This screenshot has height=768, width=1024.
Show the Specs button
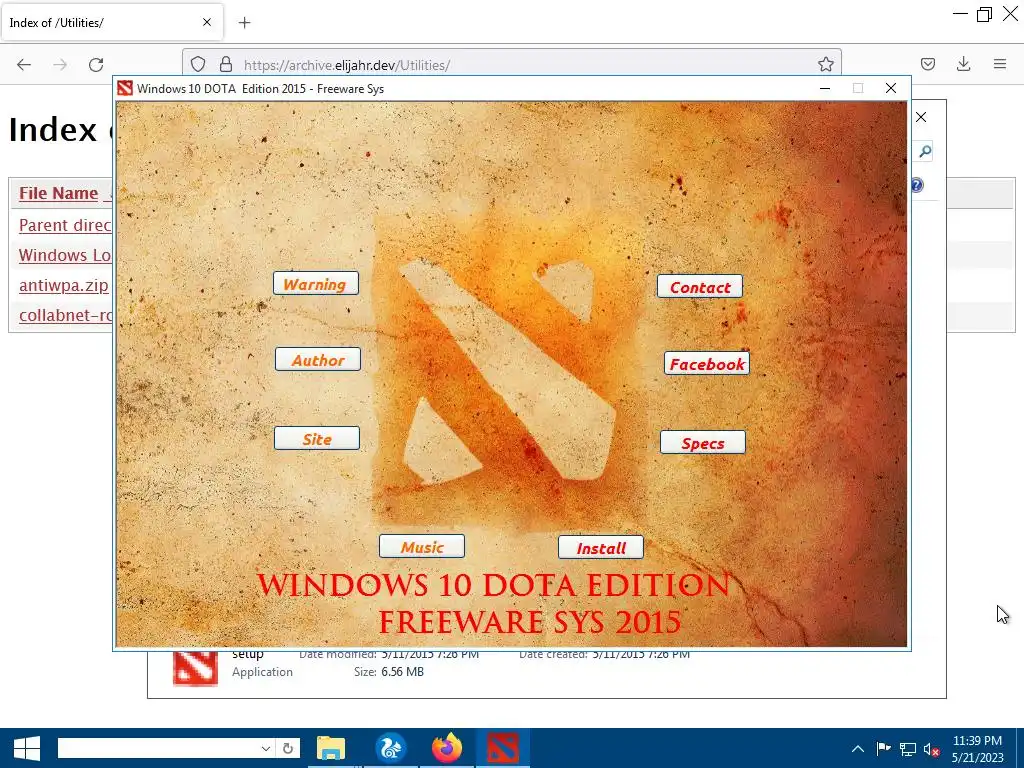(703, 442)
